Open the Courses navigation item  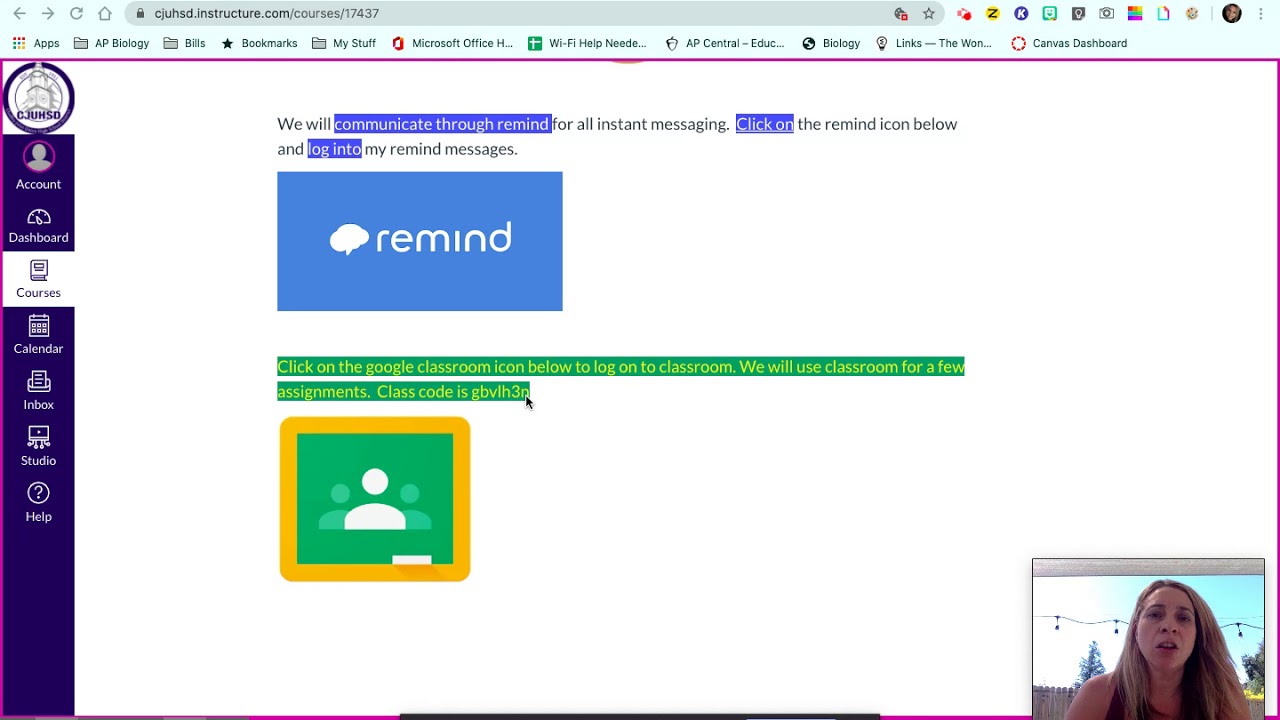pos(38,280)
